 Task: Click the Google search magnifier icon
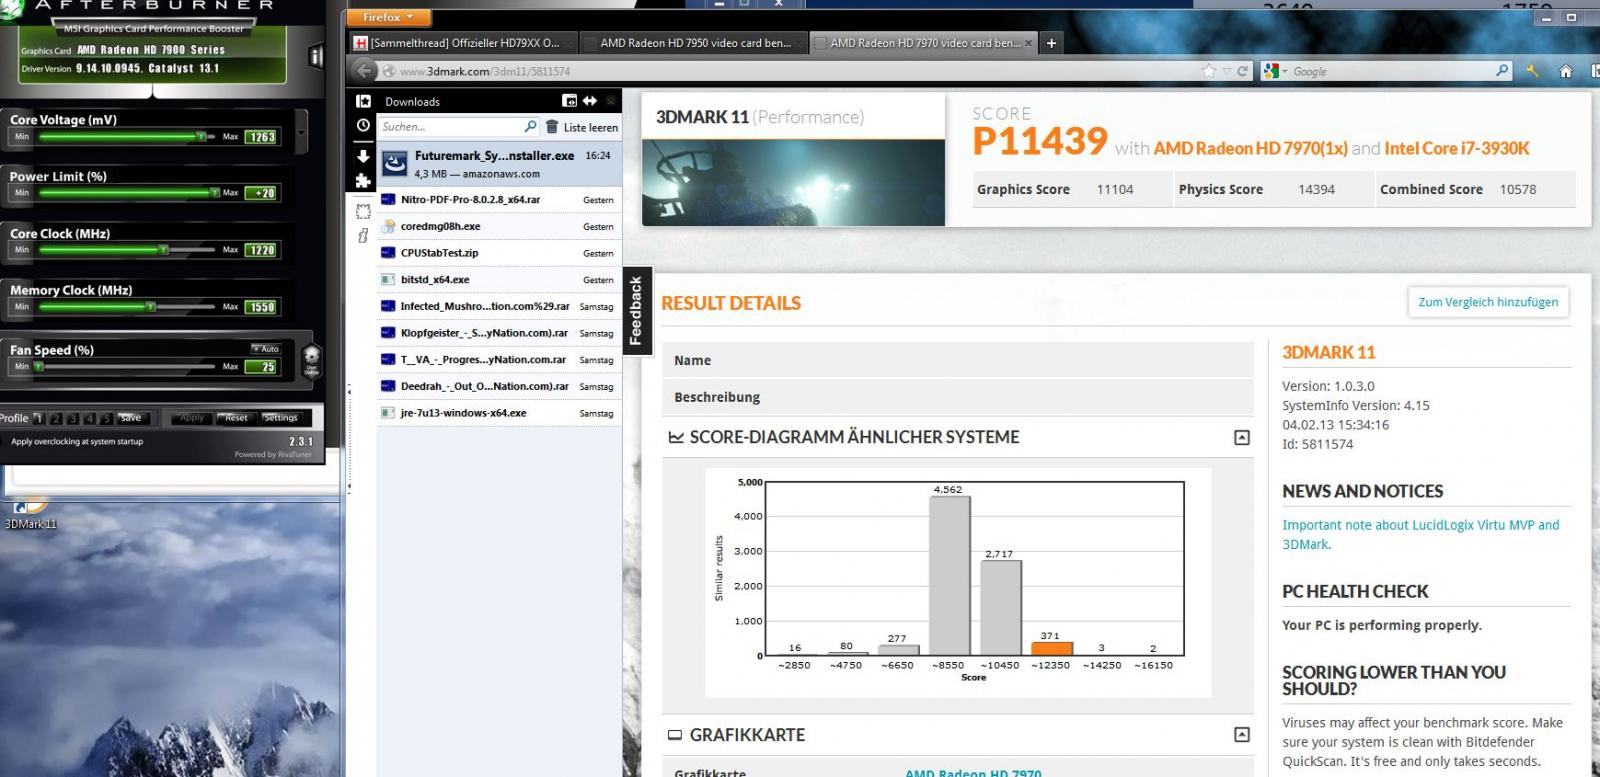point(1502,71)
